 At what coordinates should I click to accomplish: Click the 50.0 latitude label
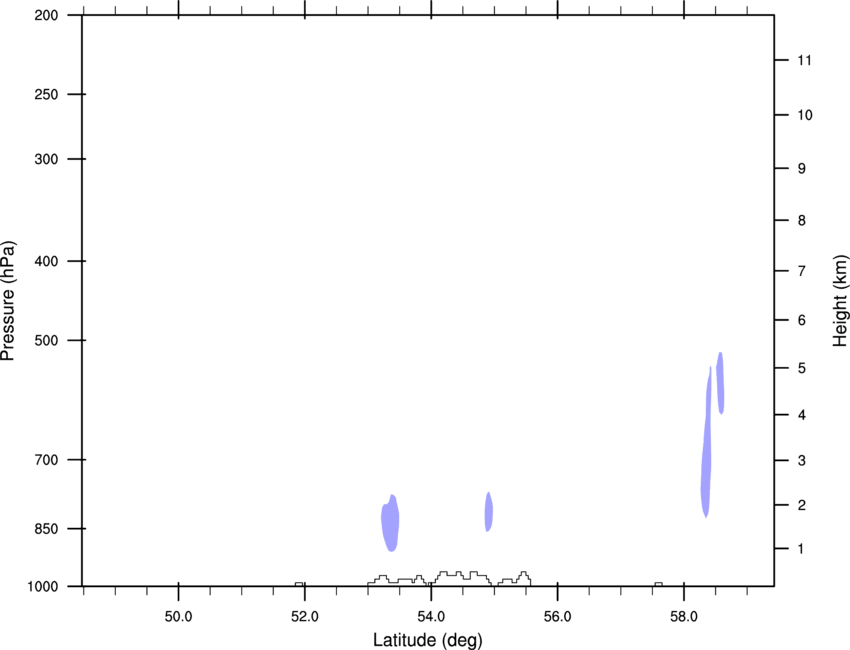click(178, 617)
